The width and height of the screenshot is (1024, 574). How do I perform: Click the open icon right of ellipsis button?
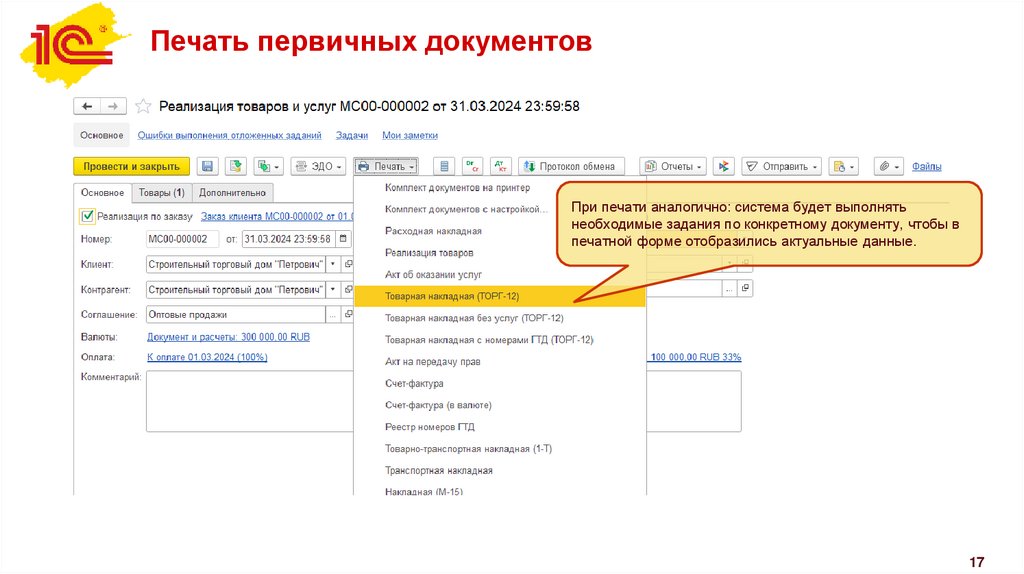point(745,288)
